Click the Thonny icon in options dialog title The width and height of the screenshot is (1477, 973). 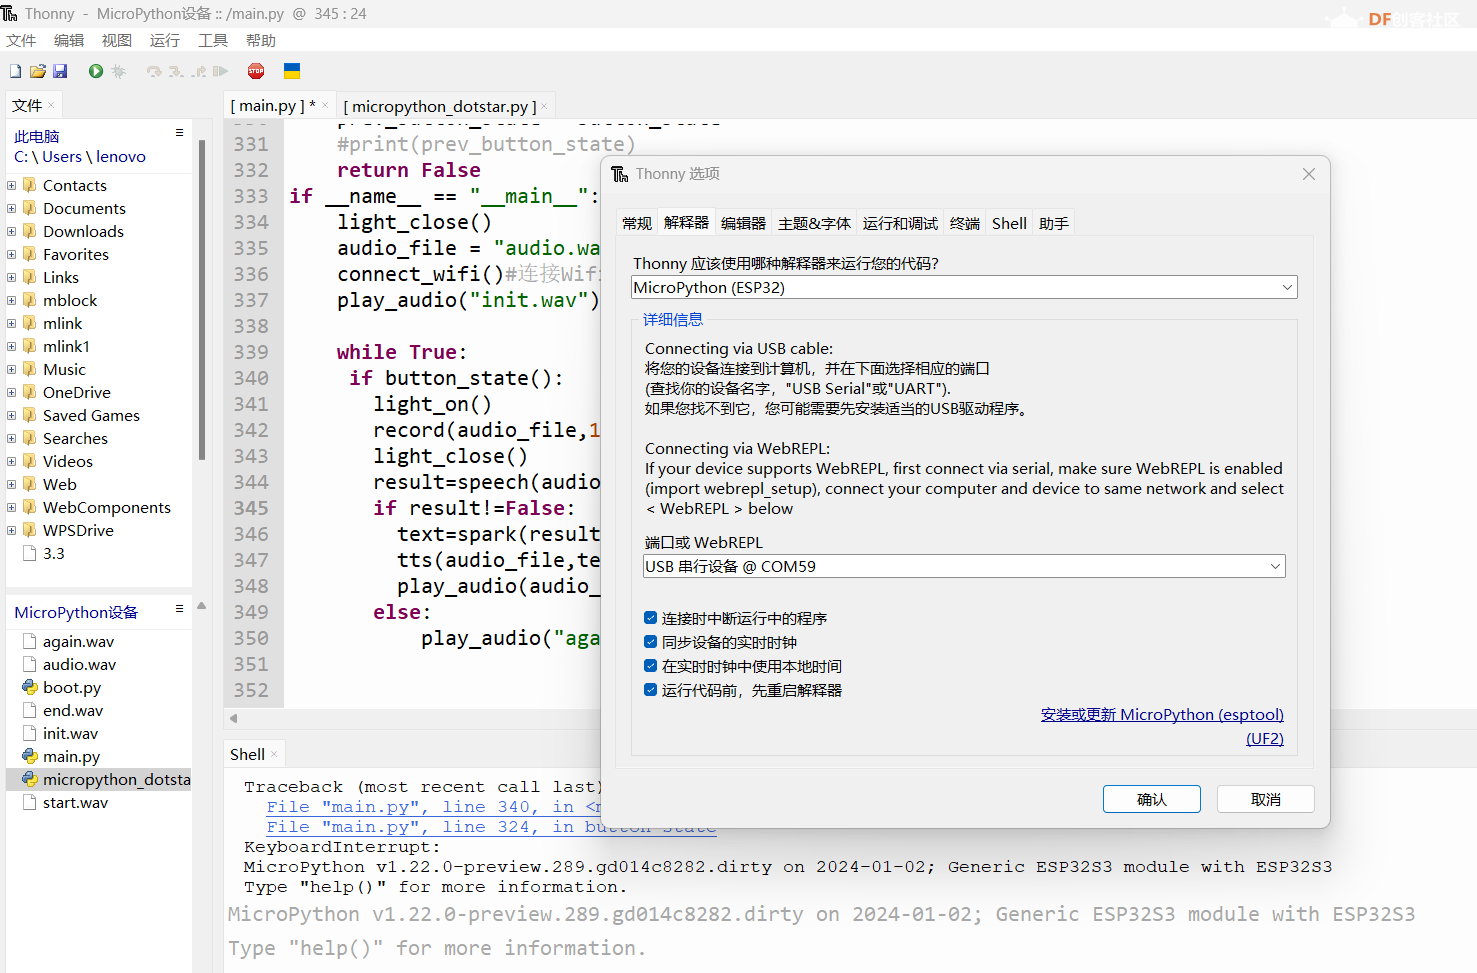(x=620, y=174)
